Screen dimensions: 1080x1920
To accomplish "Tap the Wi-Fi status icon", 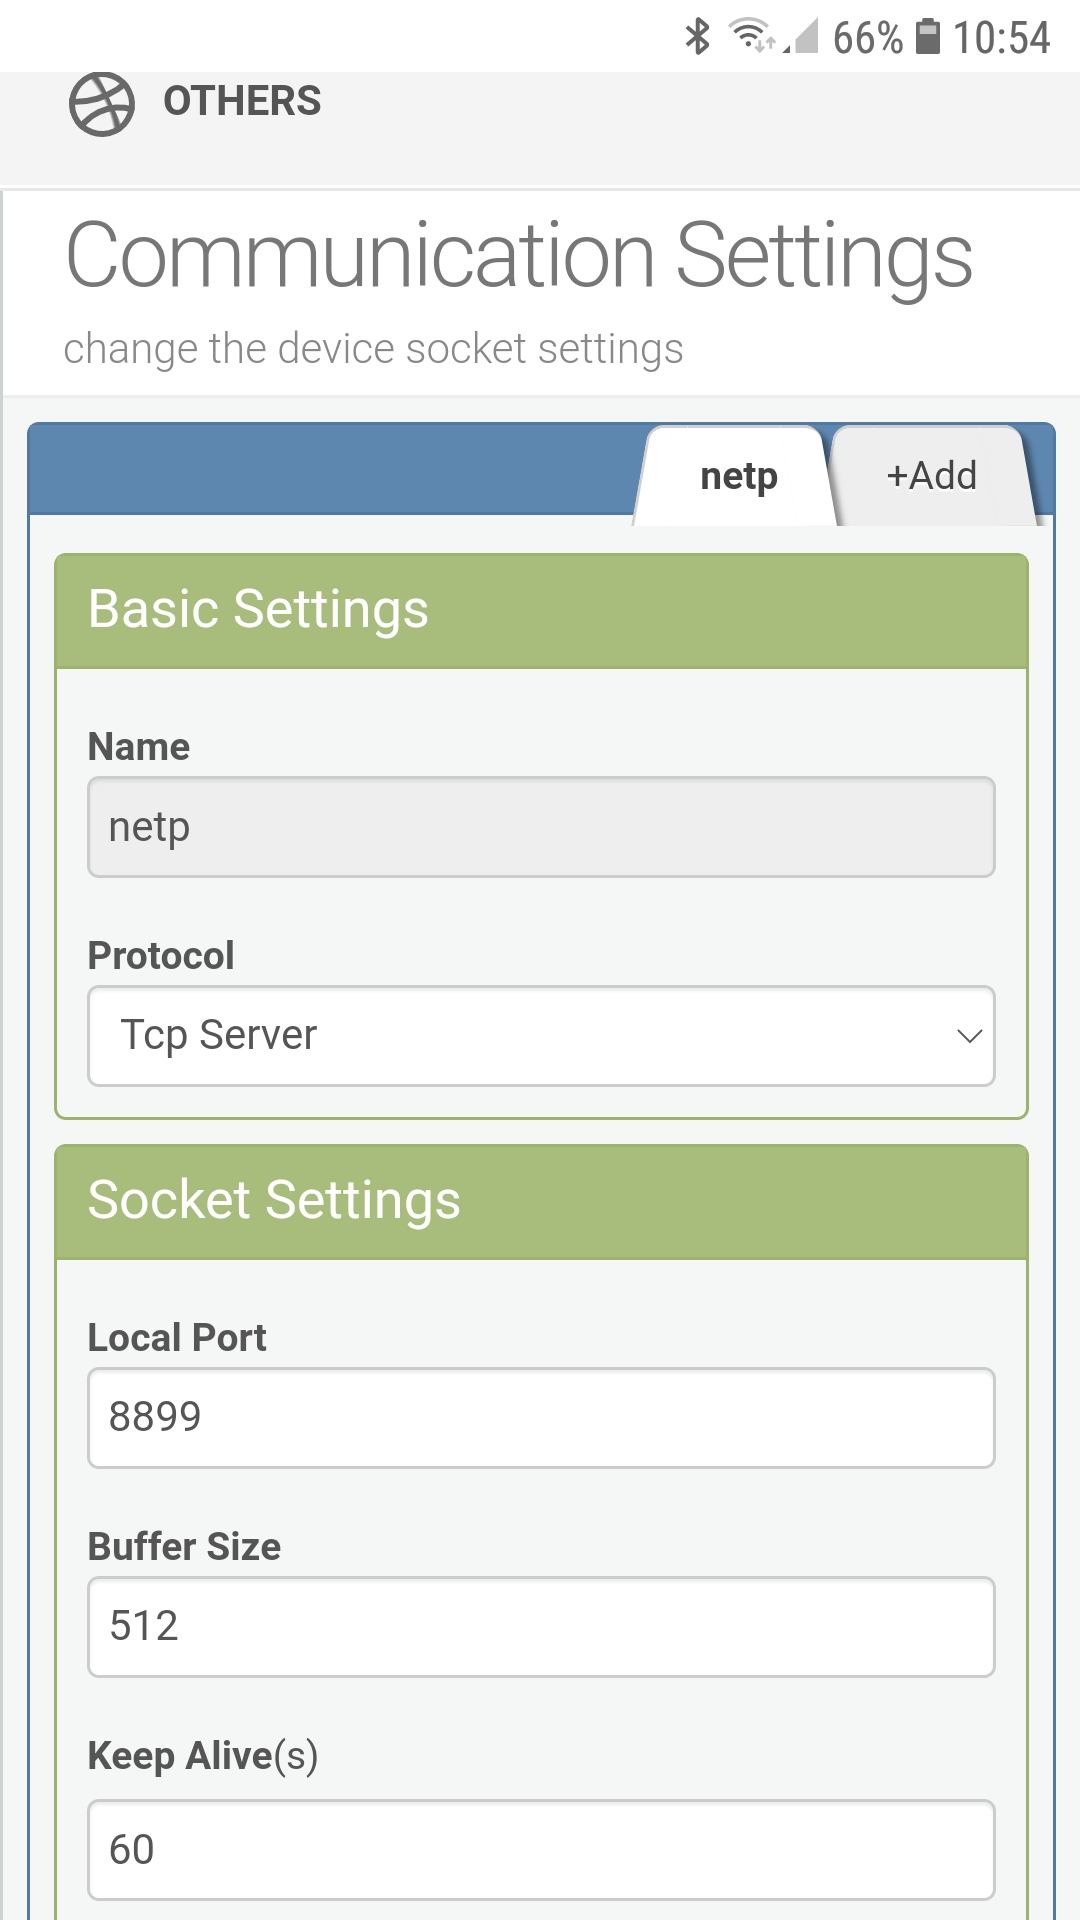I will click(751, 36).
